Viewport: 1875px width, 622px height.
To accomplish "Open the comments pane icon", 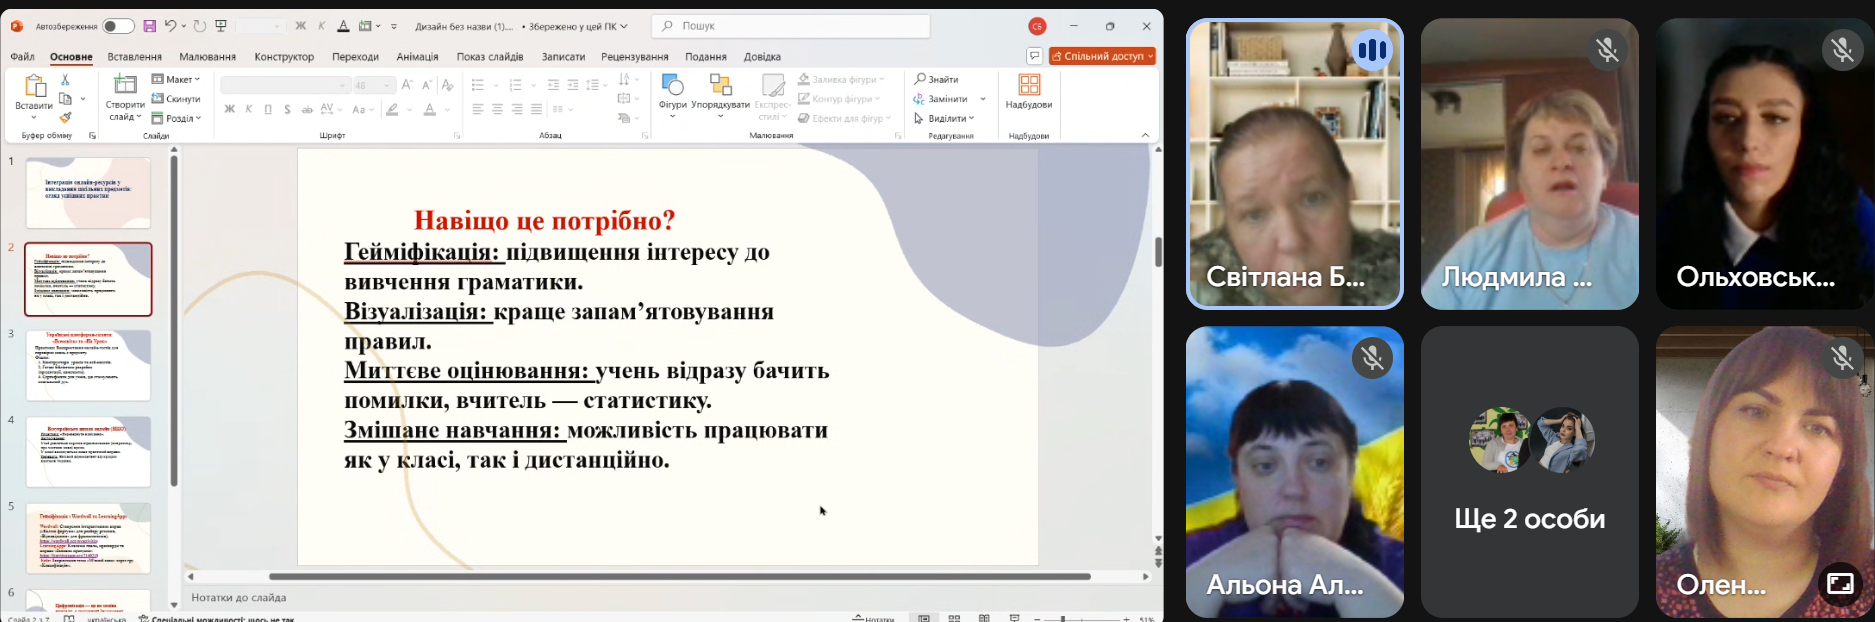I will (1034, 56).
